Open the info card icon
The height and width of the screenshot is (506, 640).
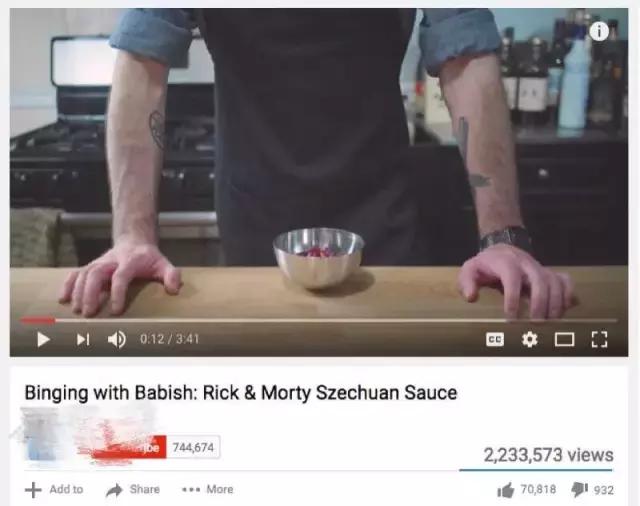(599, 31)
